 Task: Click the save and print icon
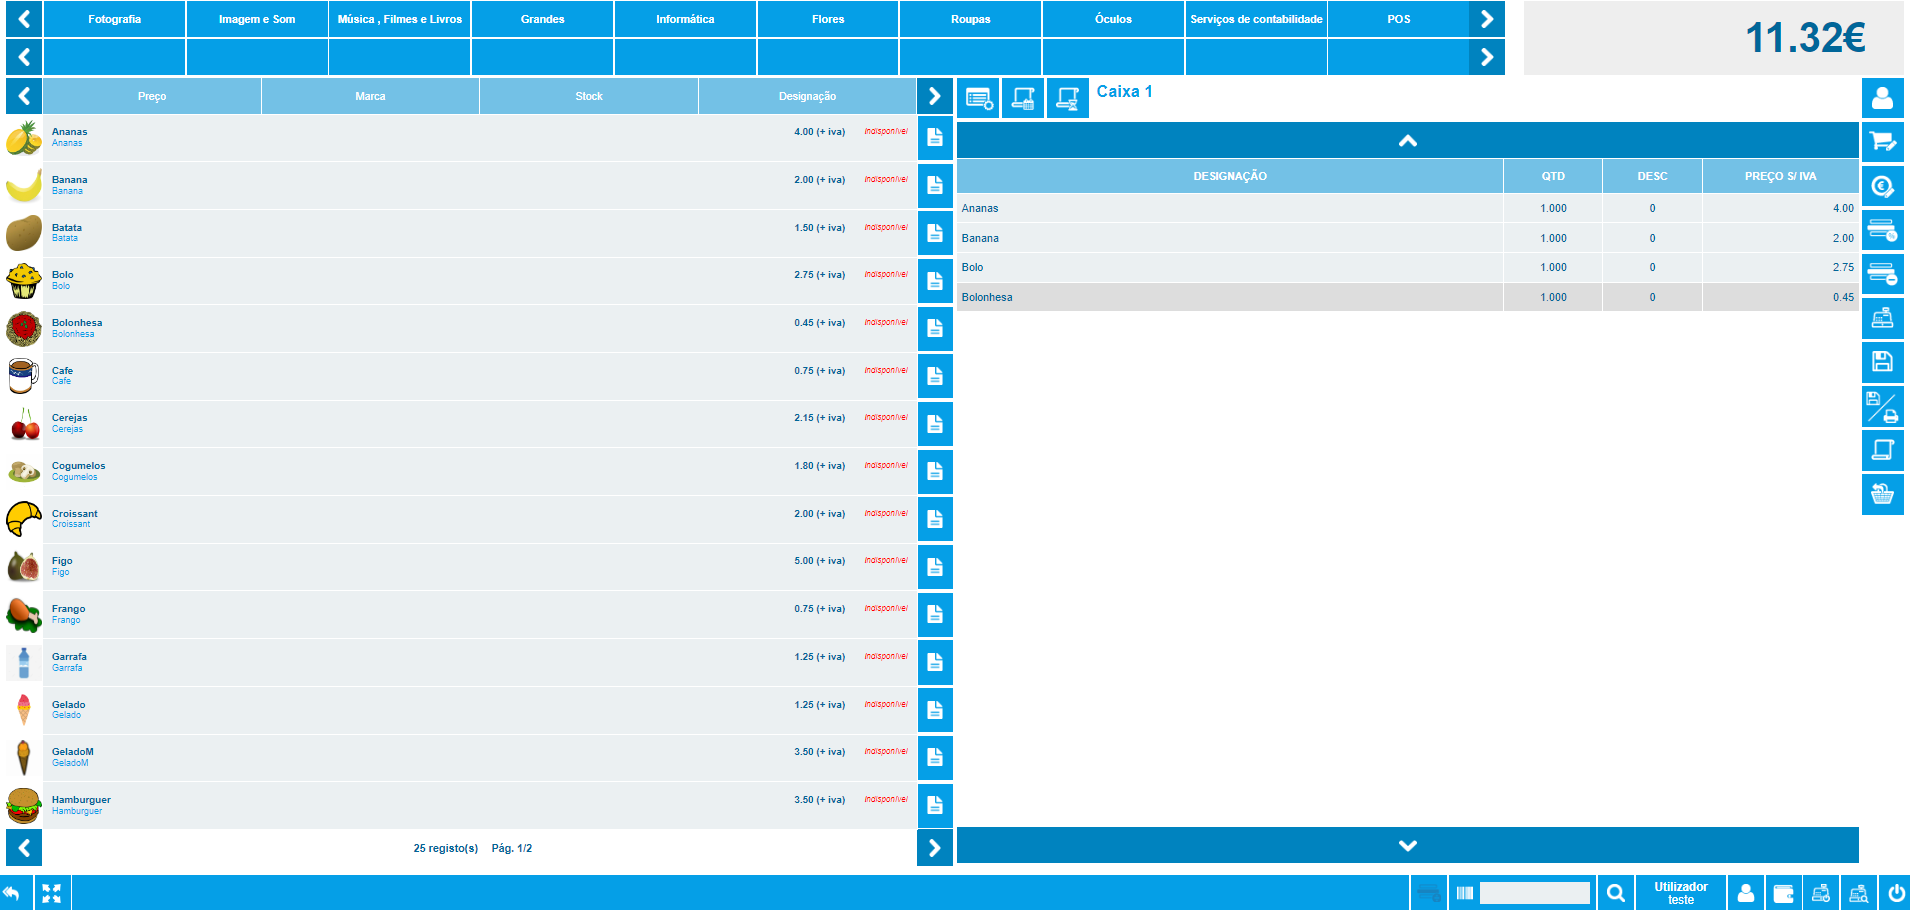1882,406
